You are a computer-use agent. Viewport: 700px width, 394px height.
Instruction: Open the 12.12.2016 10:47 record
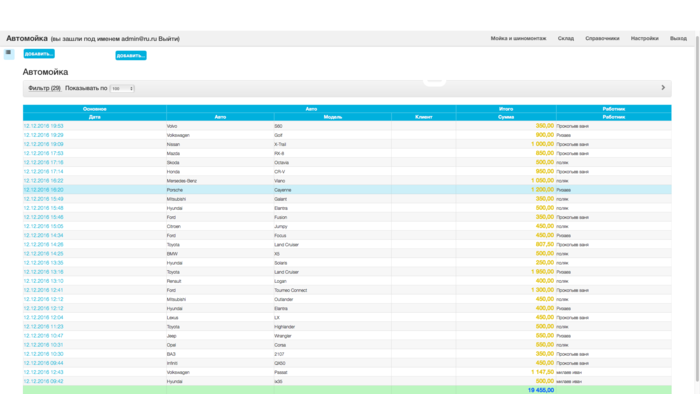[43, 336]
